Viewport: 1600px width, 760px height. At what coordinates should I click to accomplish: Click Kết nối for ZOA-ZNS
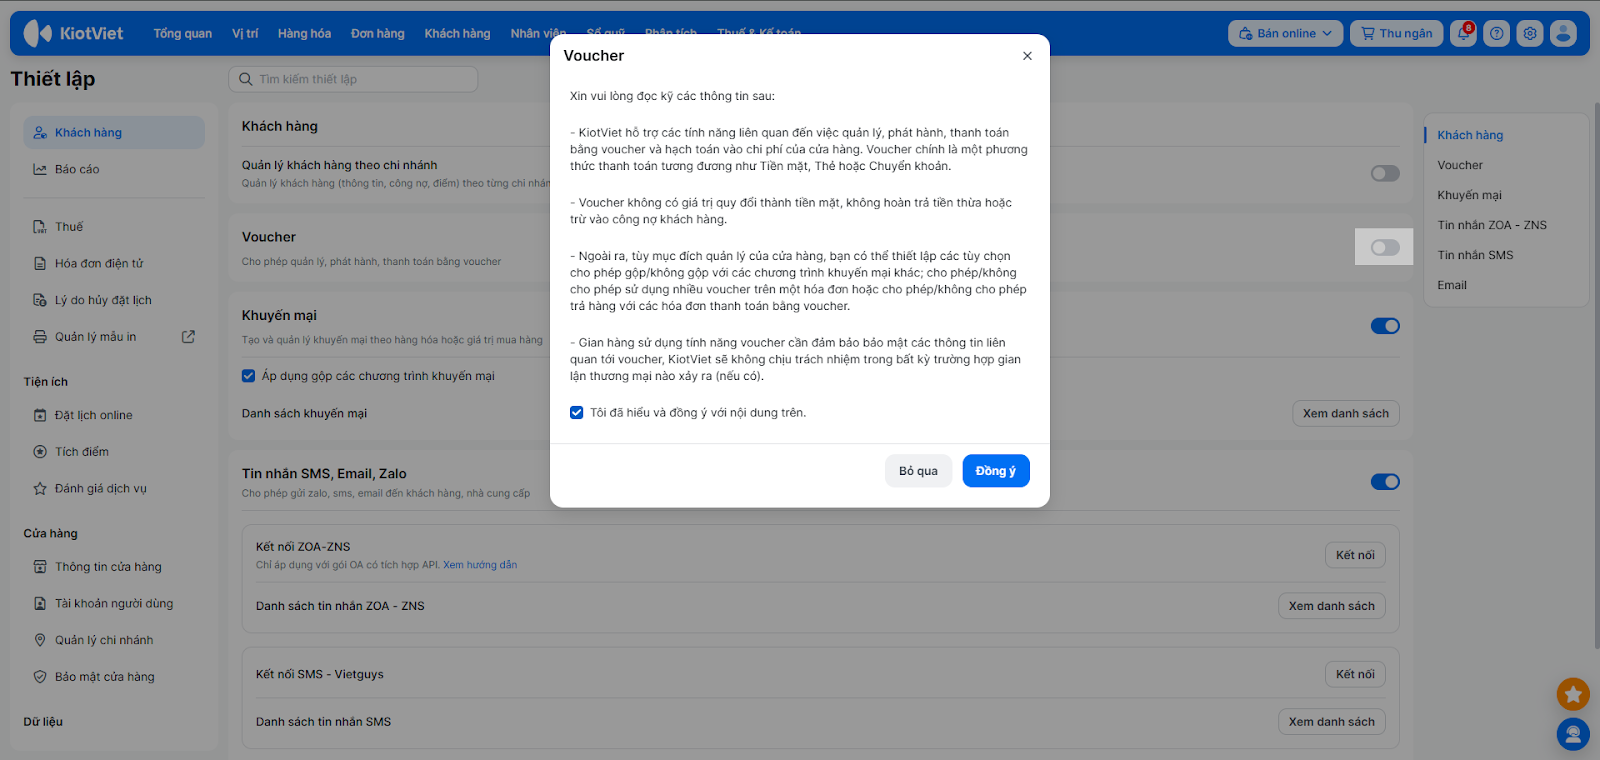1355,555
